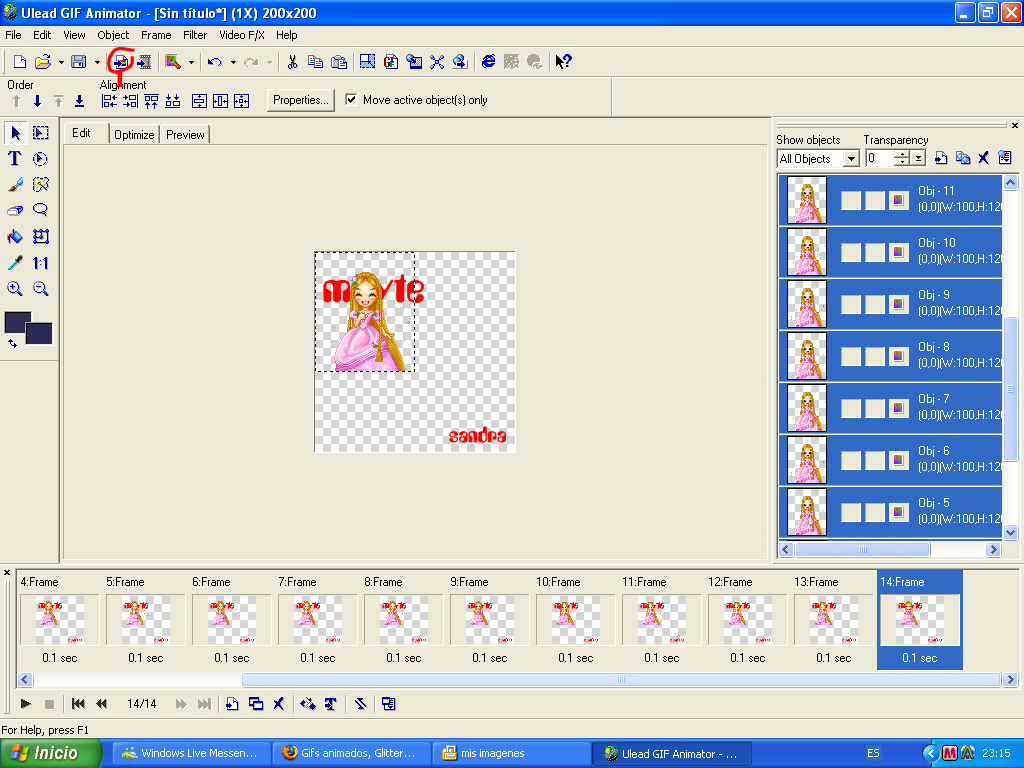Select the Paintbrush tool
Screen dimensions: 1024x768
click(16, 185)
